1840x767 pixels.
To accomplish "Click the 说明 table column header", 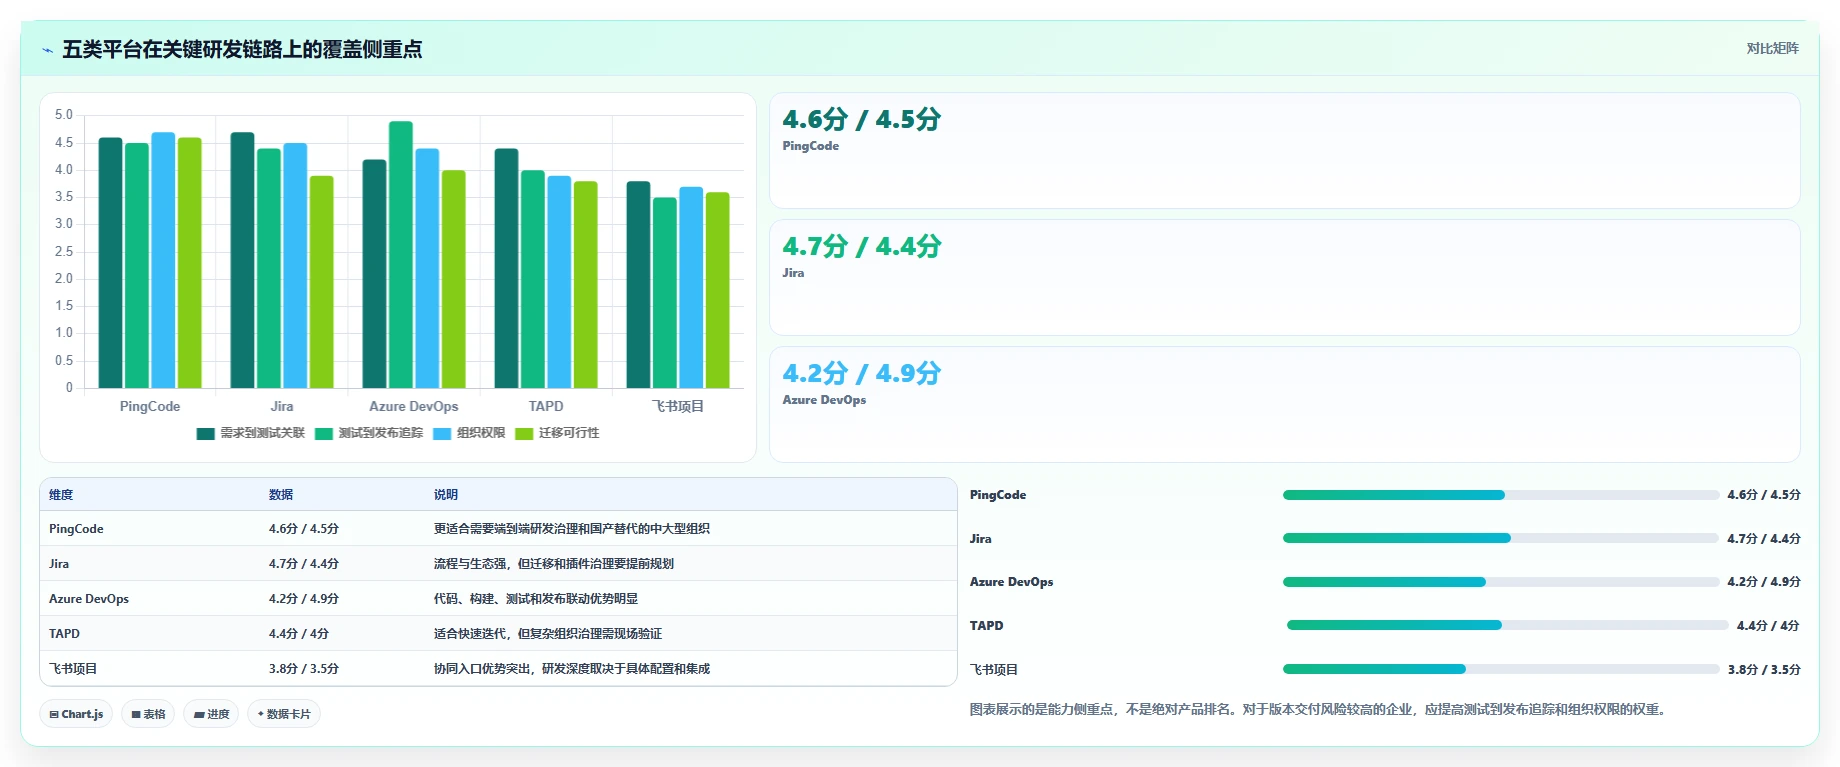I will (x=446, y=495).
